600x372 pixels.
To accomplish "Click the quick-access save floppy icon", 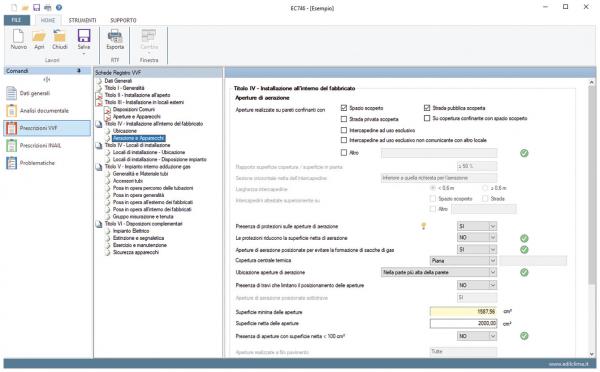I will [36, 7].
